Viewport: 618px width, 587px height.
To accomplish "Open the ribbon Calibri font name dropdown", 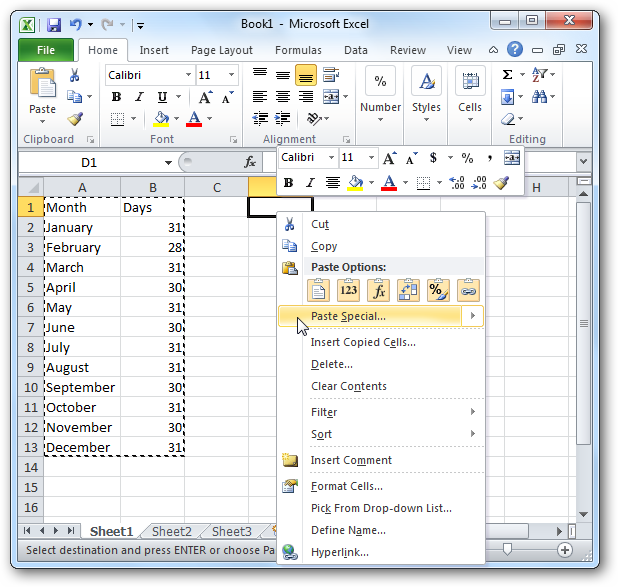I will pos(188,75).
